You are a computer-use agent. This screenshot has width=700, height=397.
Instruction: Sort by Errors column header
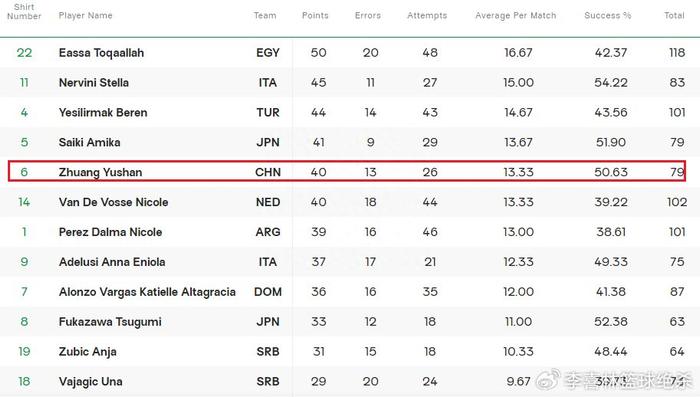(x=368, y=16)
